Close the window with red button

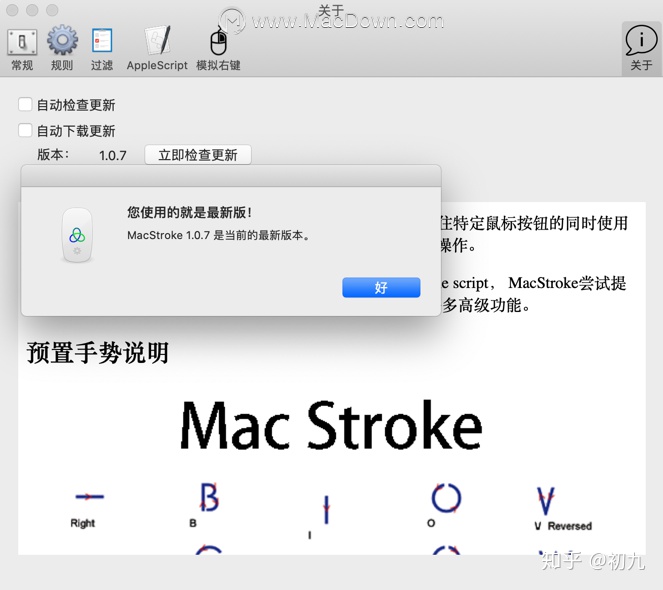(x=12, y=10)
